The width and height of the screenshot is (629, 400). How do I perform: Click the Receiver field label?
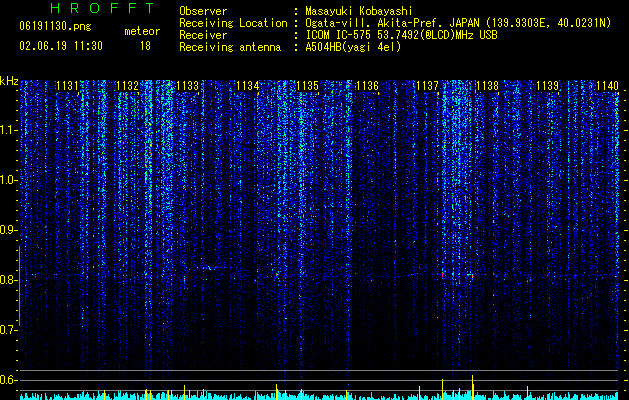tap(203, 35)
